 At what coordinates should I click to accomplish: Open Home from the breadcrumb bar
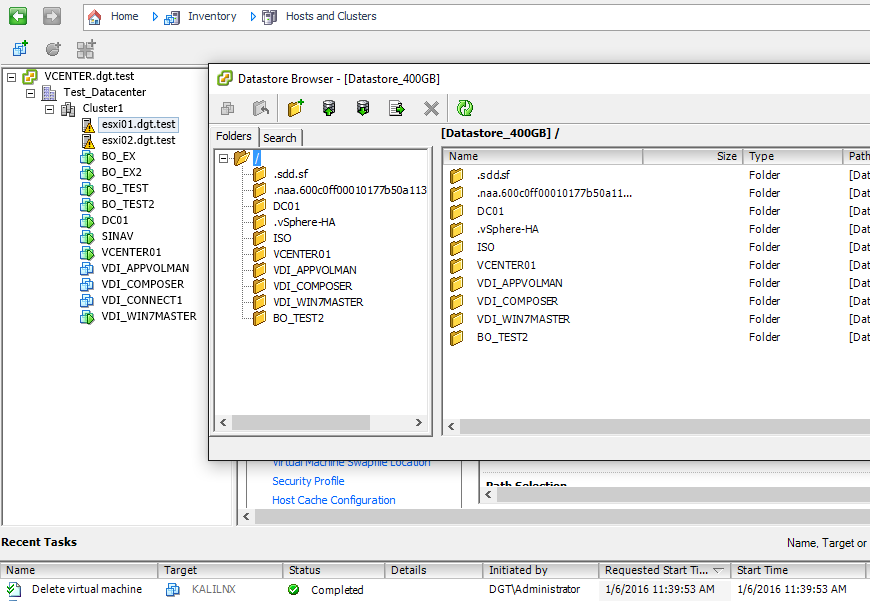124,16
